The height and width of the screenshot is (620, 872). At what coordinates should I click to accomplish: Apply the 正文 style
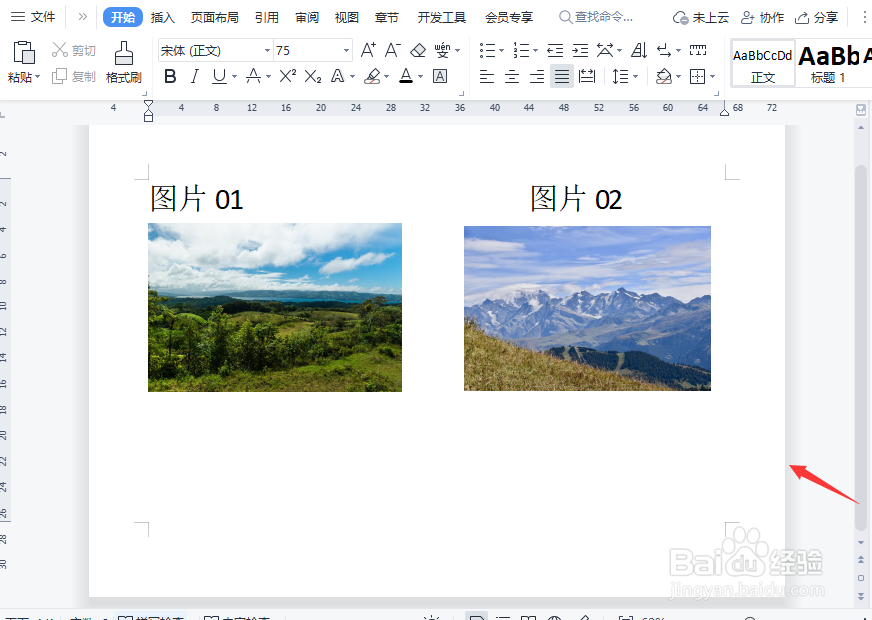click(762, 63)
